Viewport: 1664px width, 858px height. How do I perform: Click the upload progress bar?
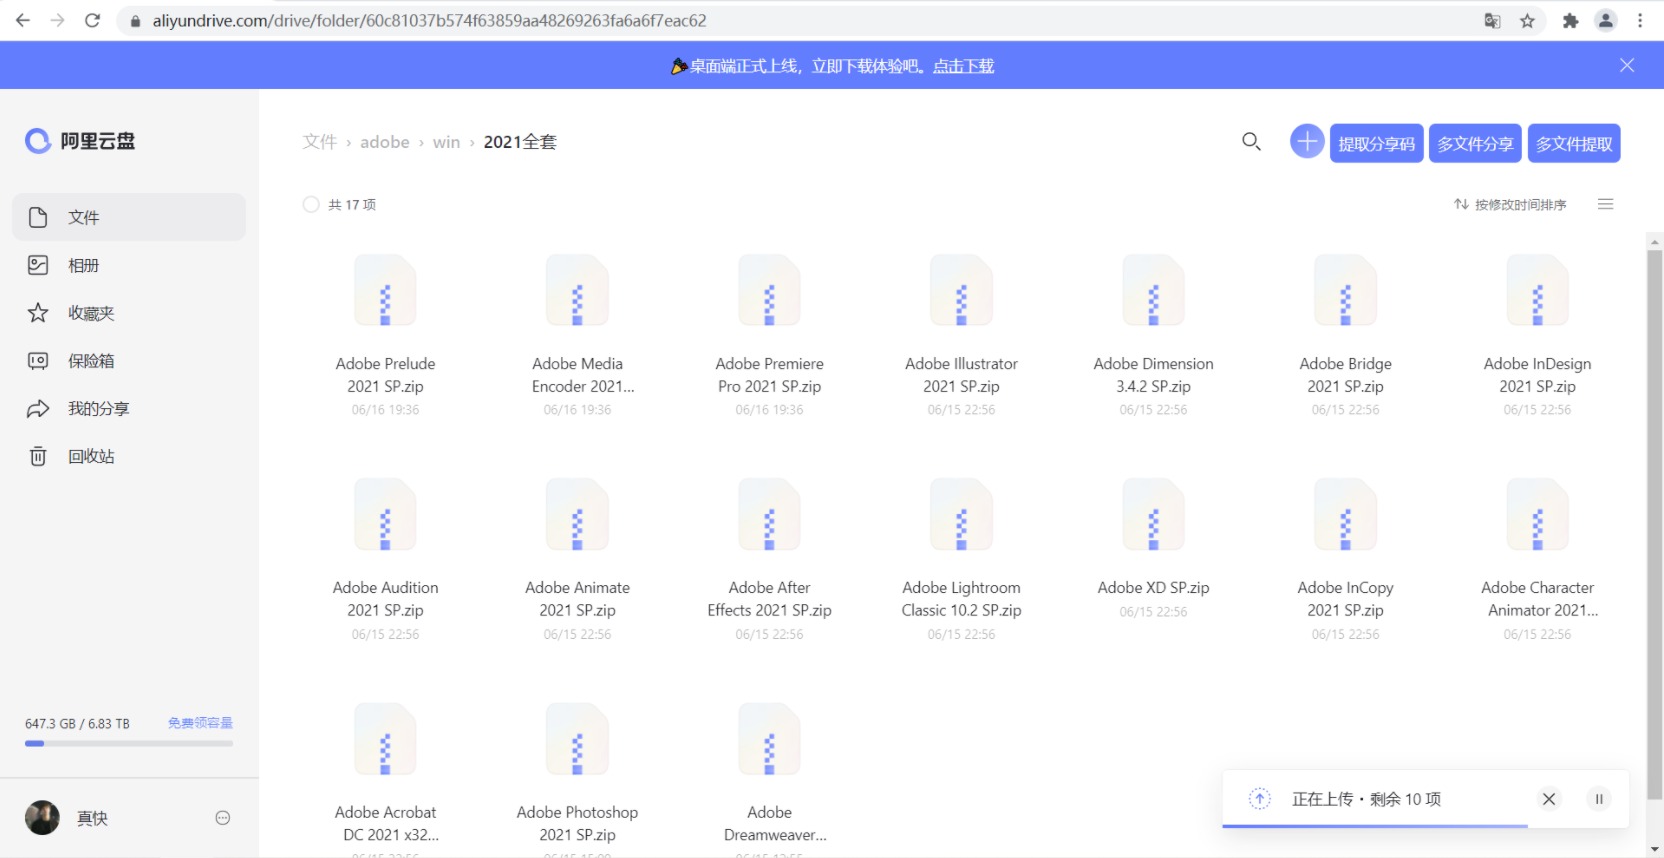click(1425, 826)
